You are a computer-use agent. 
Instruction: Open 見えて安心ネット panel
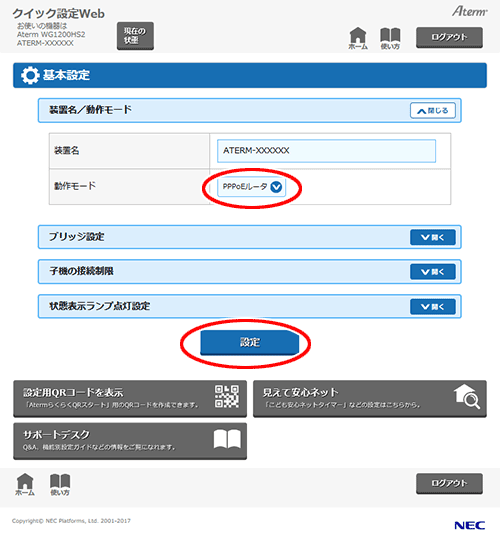point(370,398)
